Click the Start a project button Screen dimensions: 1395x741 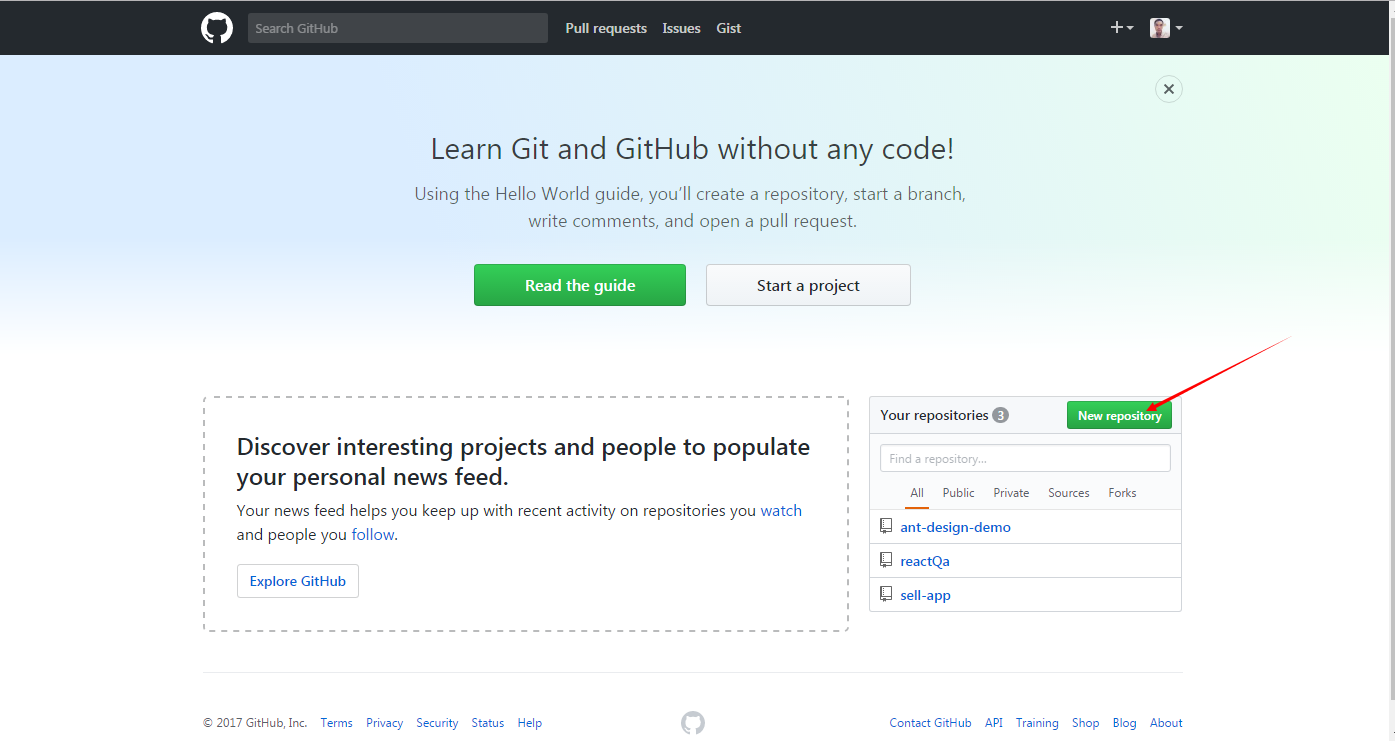[x=808, y=285]
